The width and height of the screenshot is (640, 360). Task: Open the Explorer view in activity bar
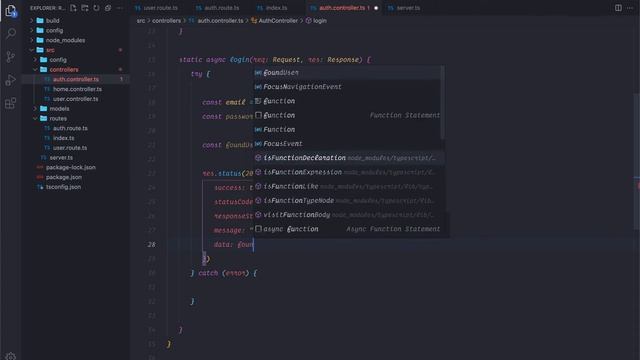click(x=11, y=10)
